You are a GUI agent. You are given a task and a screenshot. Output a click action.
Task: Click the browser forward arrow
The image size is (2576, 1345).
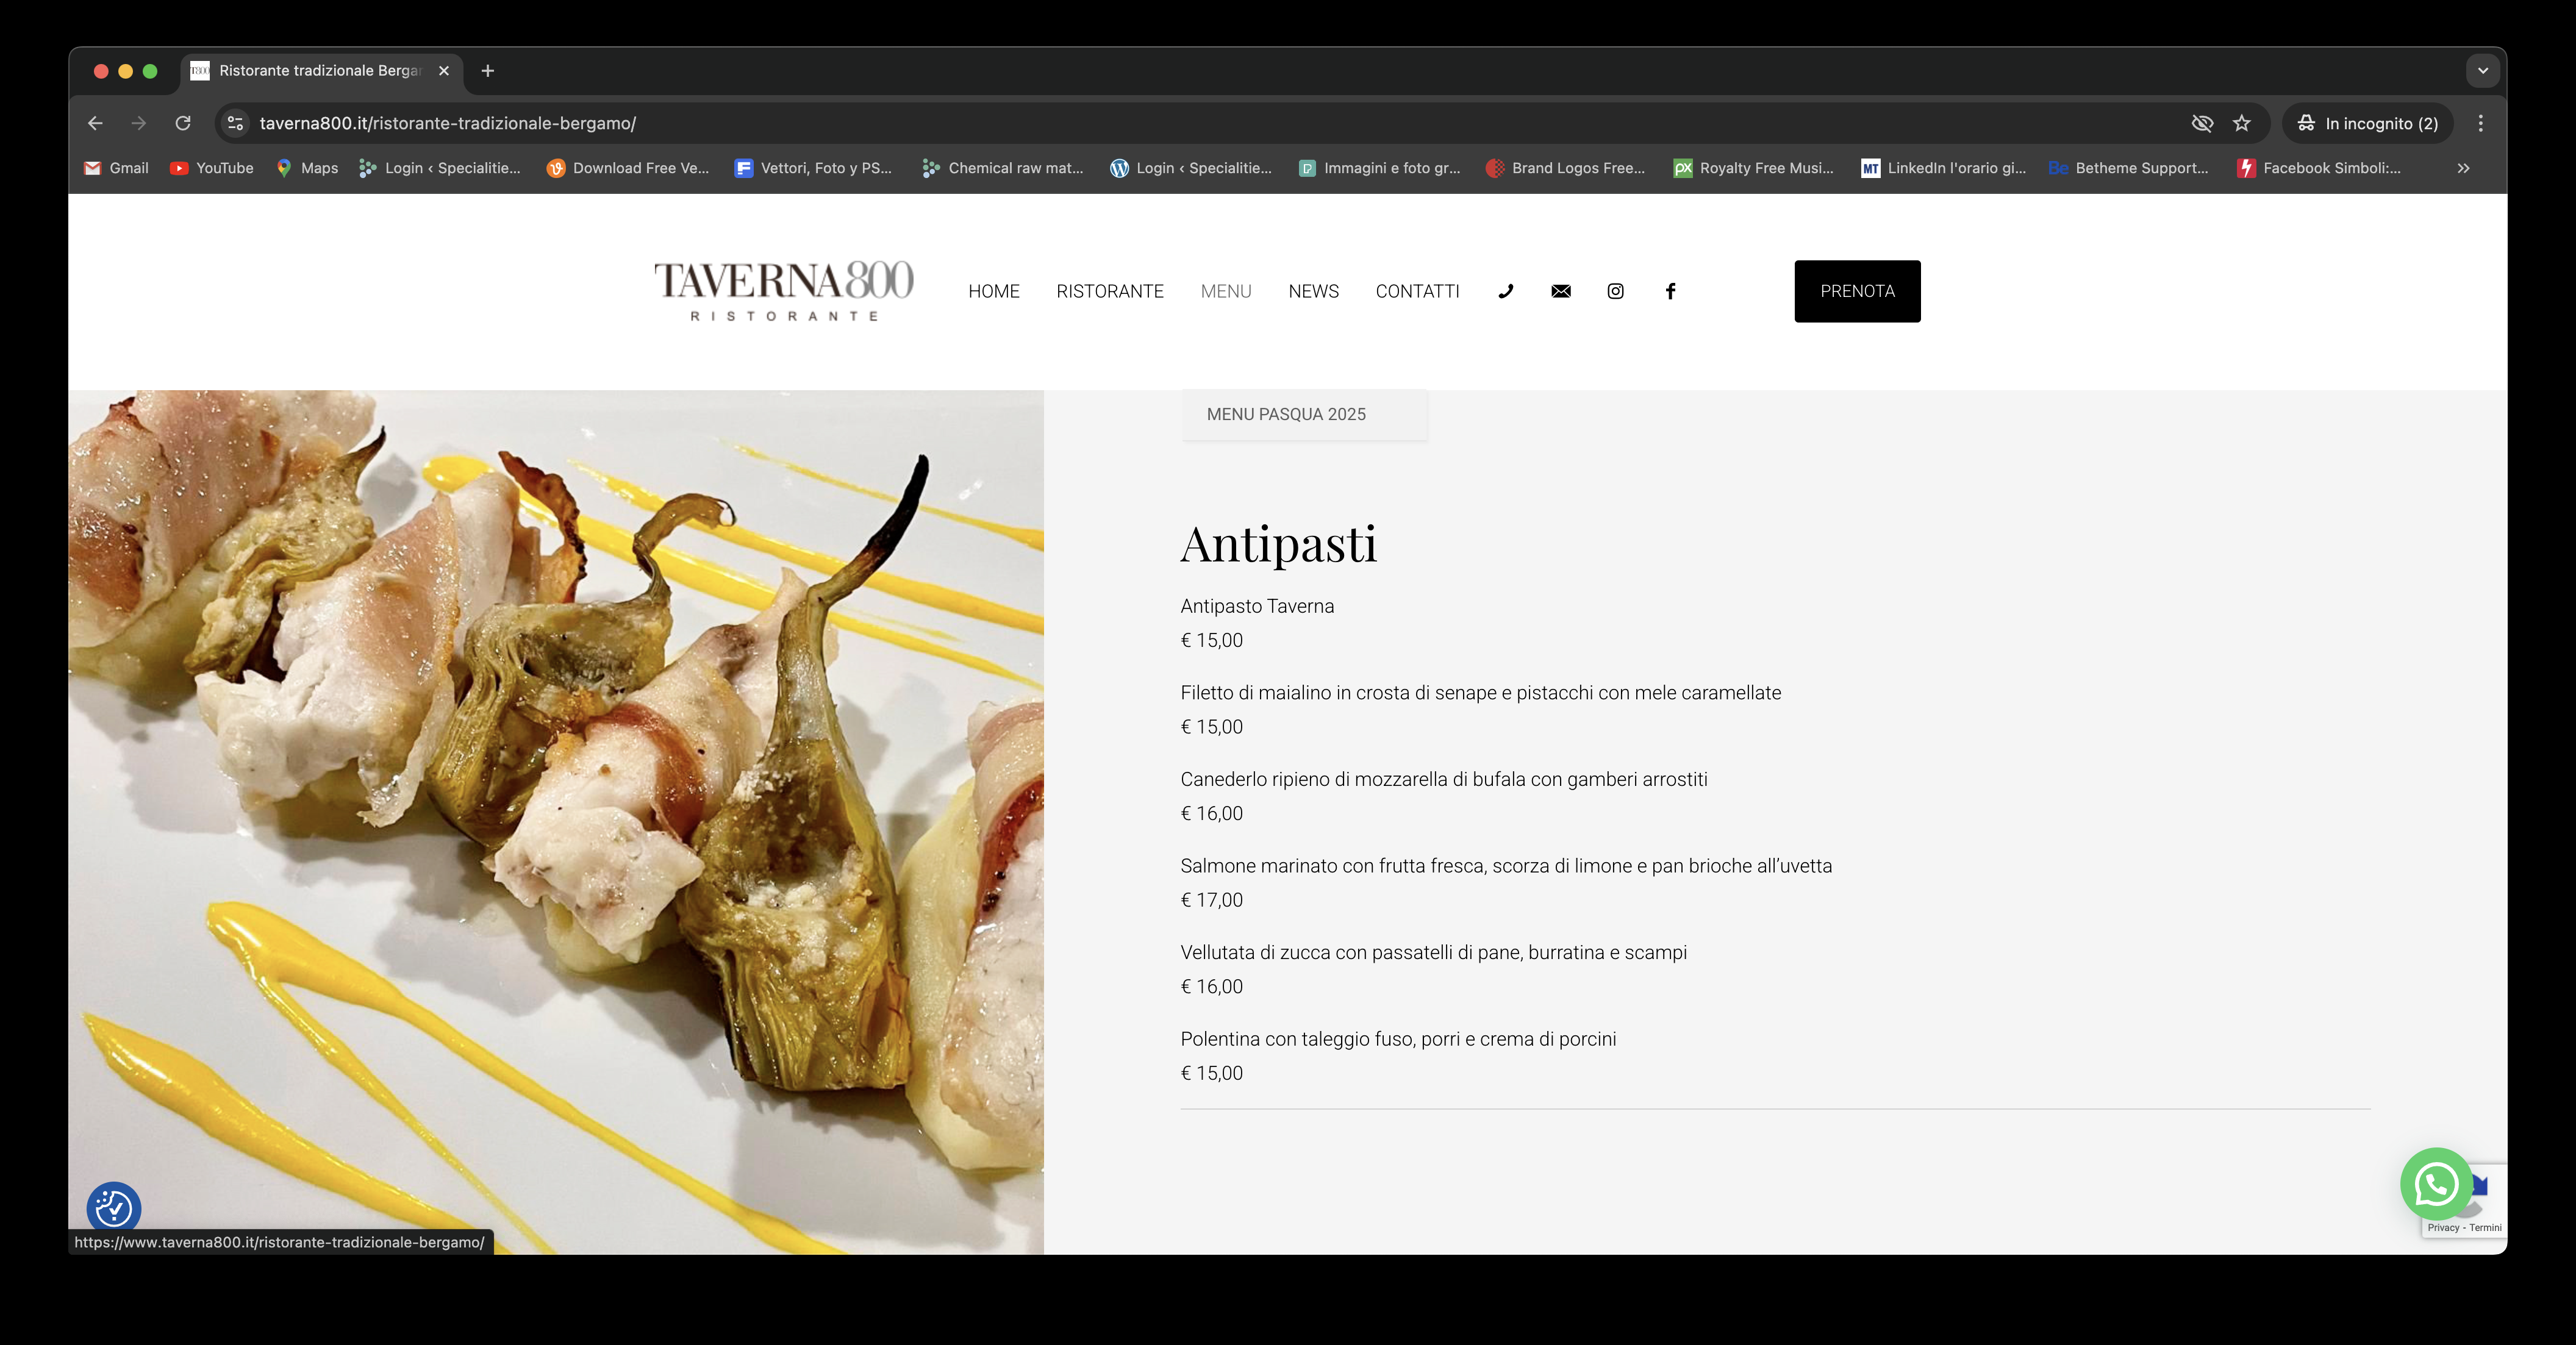pyautogui.click(x=139, y=123)
